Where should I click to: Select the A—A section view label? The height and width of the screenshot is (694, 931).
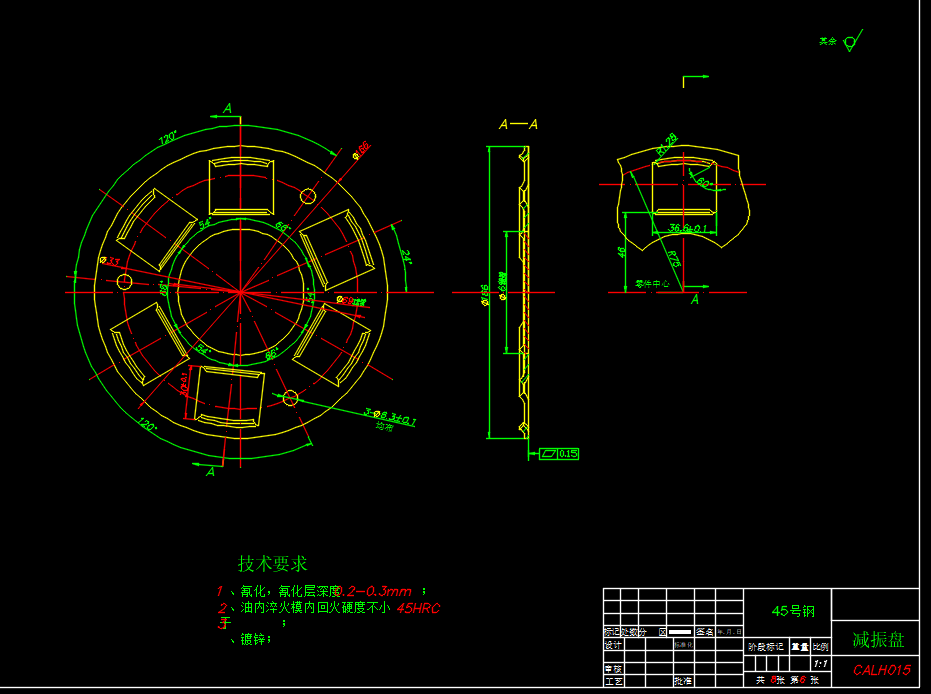519,125
